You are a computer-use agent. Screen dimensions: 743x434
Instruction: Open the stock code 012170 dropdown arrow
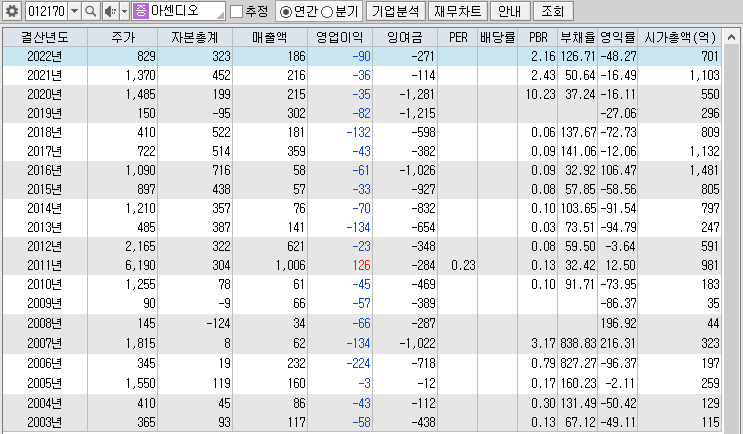pos(74,11)
